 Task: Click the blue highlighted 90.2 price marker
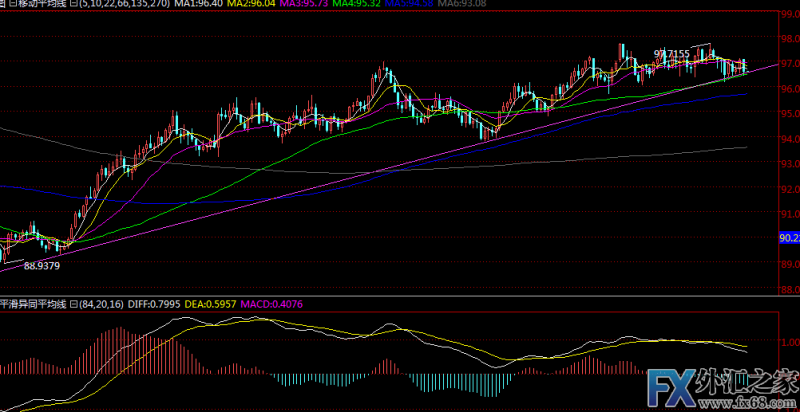pyautogui.click(x=790, y=238)
